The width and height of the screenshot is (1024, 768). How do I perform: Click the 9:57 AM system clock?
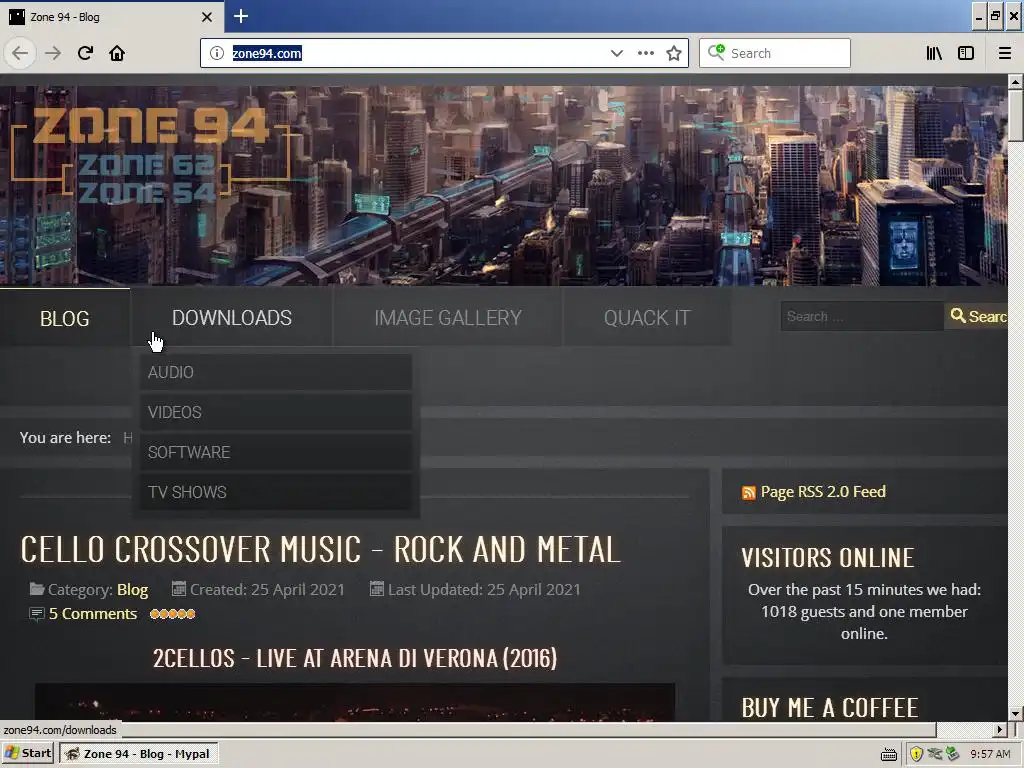click(990, 754)
